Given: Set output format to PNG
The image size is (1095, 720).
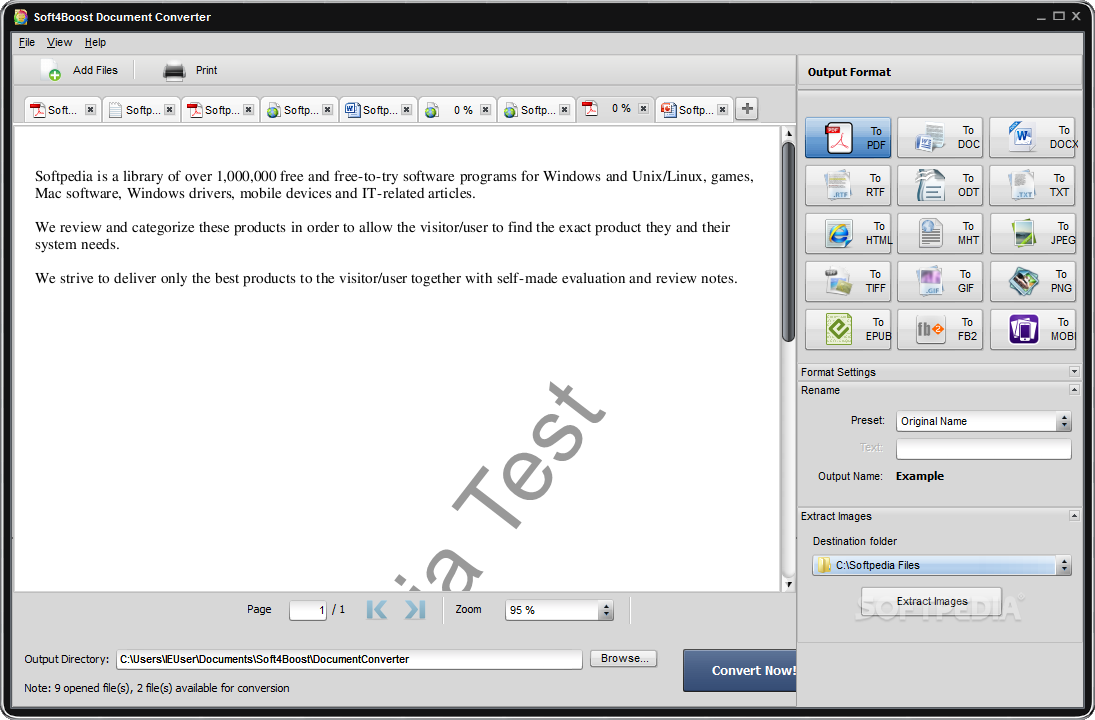Looking at the screenshot, I should [x=1032, y=281].
